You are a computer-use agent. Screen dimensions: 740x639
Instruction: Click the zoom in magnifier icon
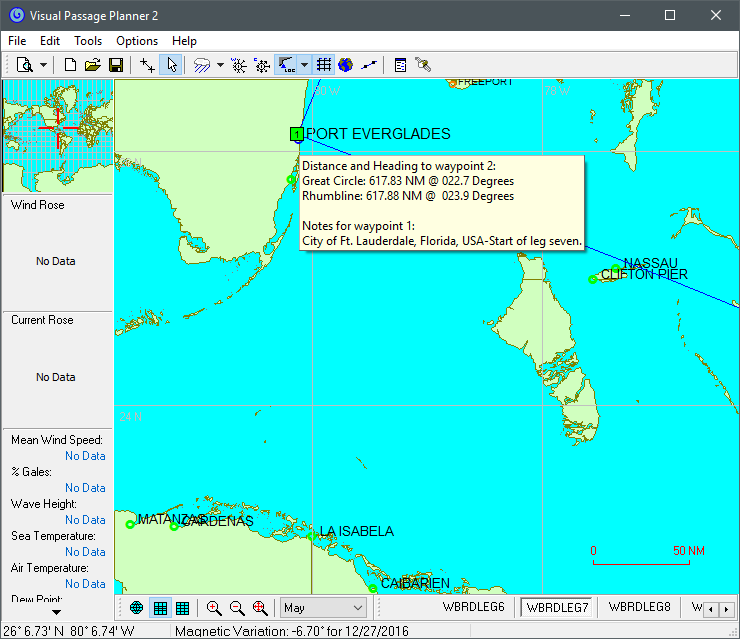214,608
